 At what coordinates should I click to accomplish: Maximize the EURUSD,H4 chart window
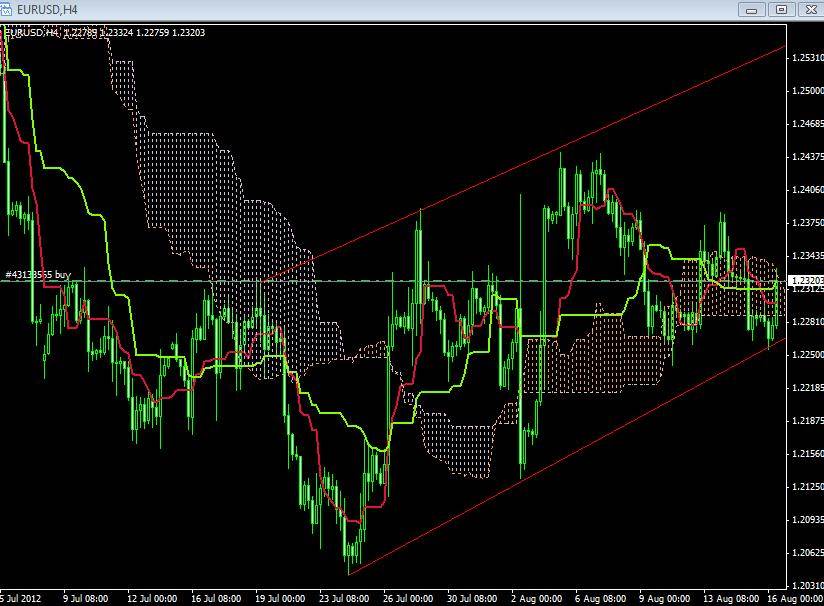pyautogui.click(x=781, y=9)
